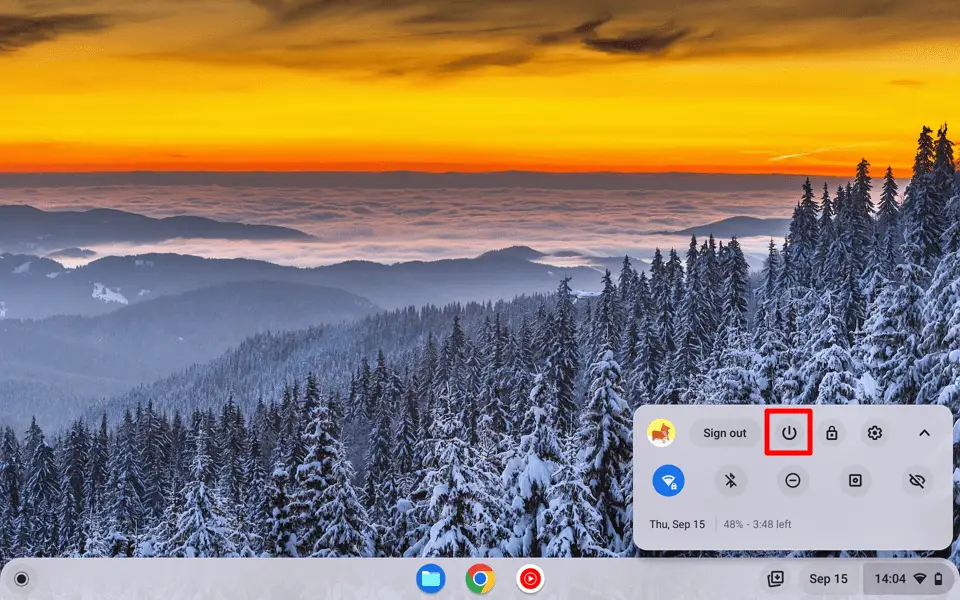Launch Google Chrome from the shelf
Viewport: 960px width, 600px height.
point(479,578)
